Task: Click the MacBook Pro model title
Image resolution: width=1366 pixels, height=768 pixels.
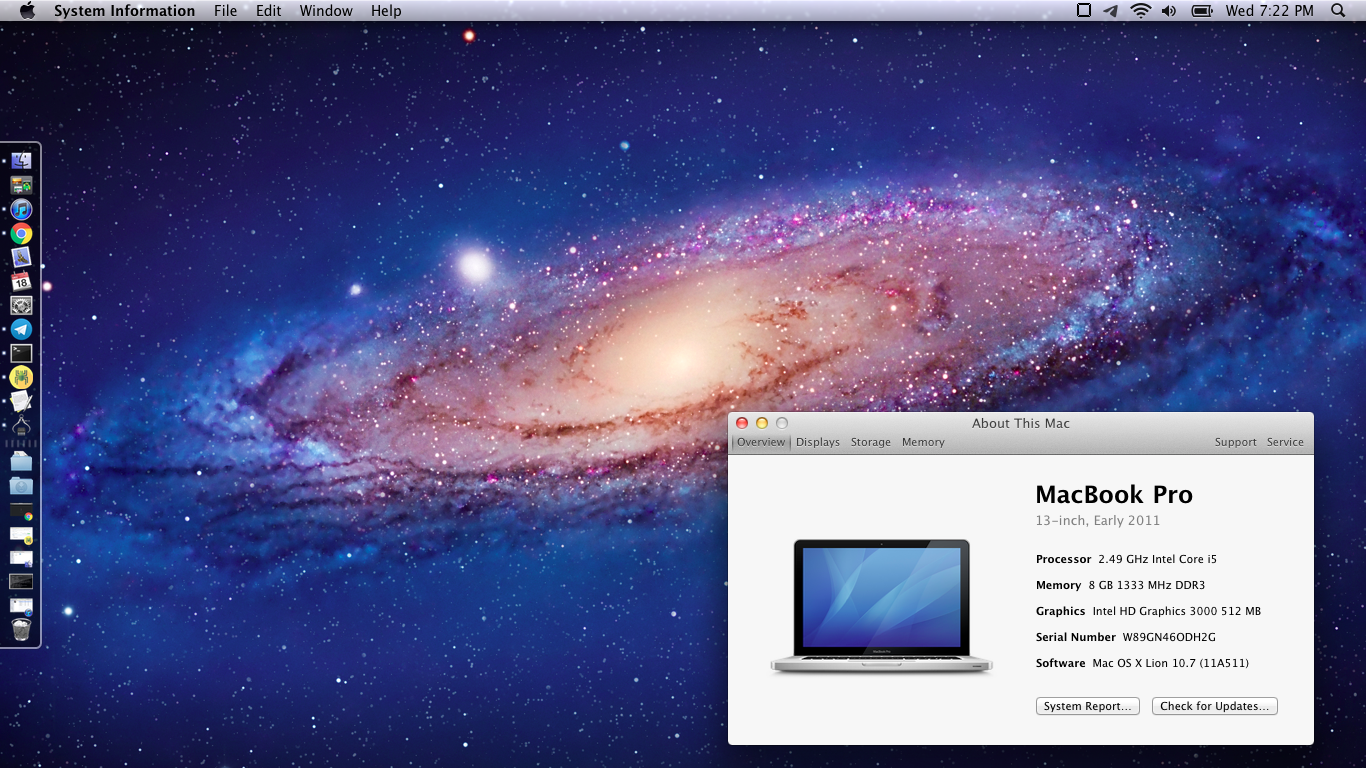Action: [x=1114, y=495]
